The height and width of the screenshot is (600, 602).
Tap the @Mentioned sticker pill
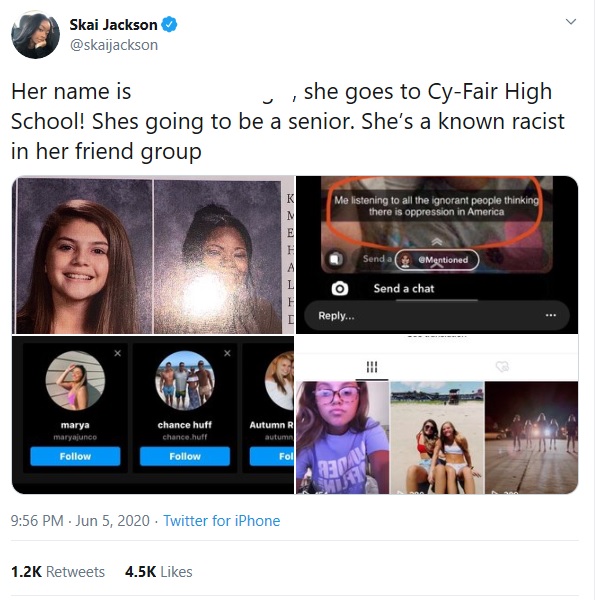coord(437,260)
